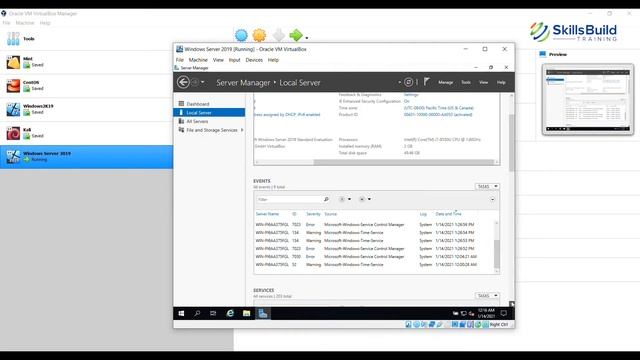Open Machine menu of VirtualBox Manager window
Viewport: 640px width, 360px height.
pos(25,23)
